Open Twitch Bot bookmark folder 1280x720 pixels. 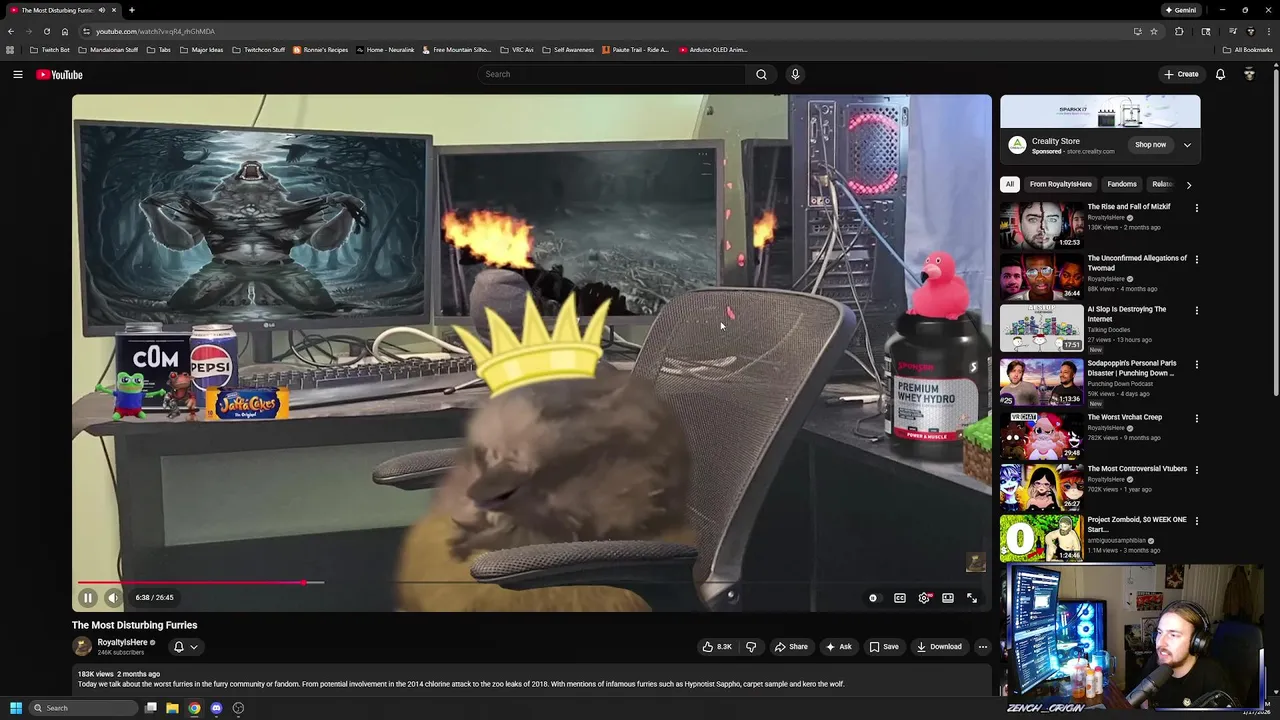50,50
